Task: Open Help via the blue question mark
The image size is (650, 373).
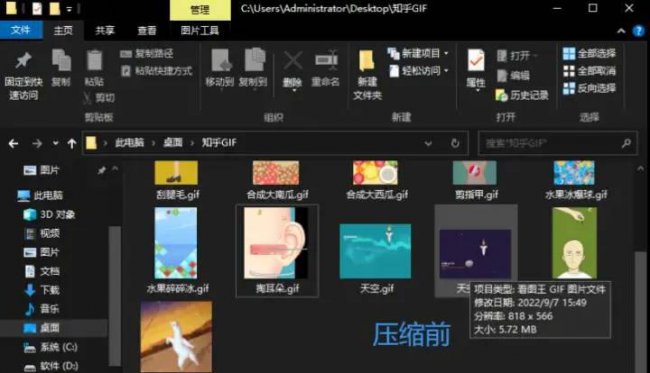Action: [639, 31]
